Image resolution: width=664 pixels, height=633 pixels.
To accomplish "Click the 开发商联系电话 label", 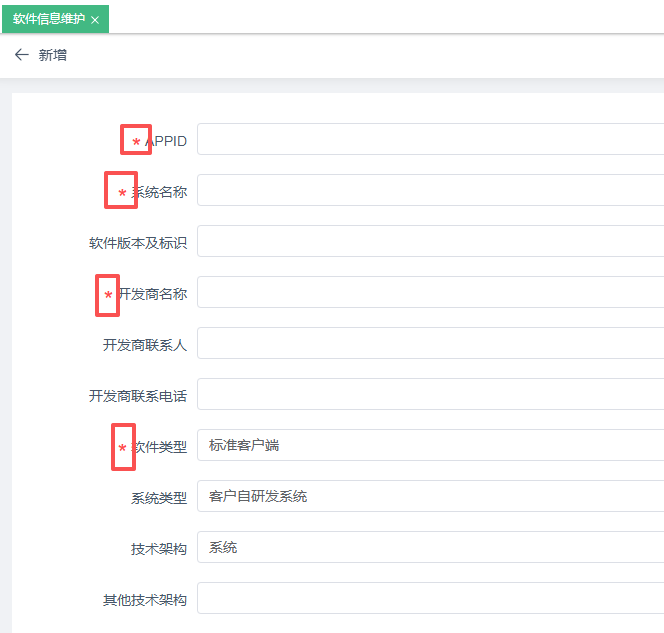I will point(138,396).
